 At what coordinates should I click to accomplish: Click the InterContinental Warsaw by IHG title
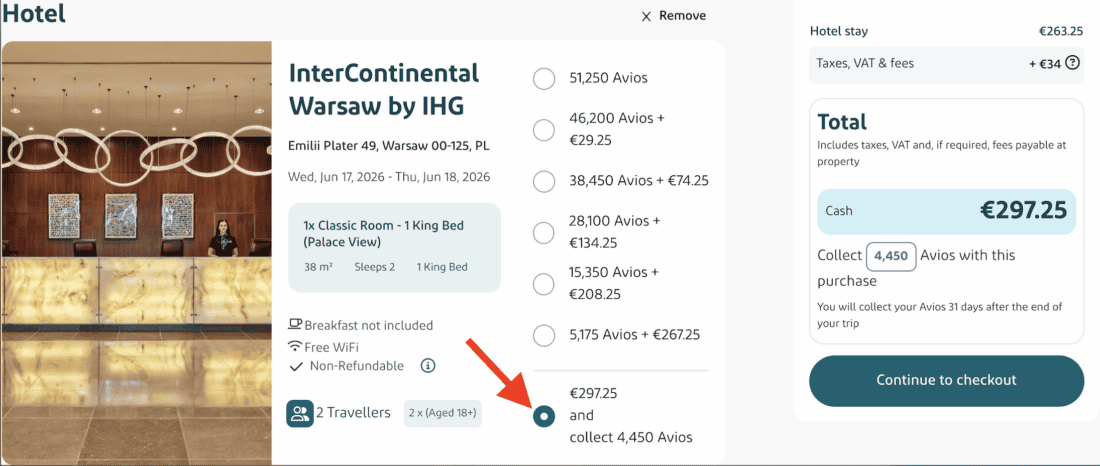click(384, 89)
